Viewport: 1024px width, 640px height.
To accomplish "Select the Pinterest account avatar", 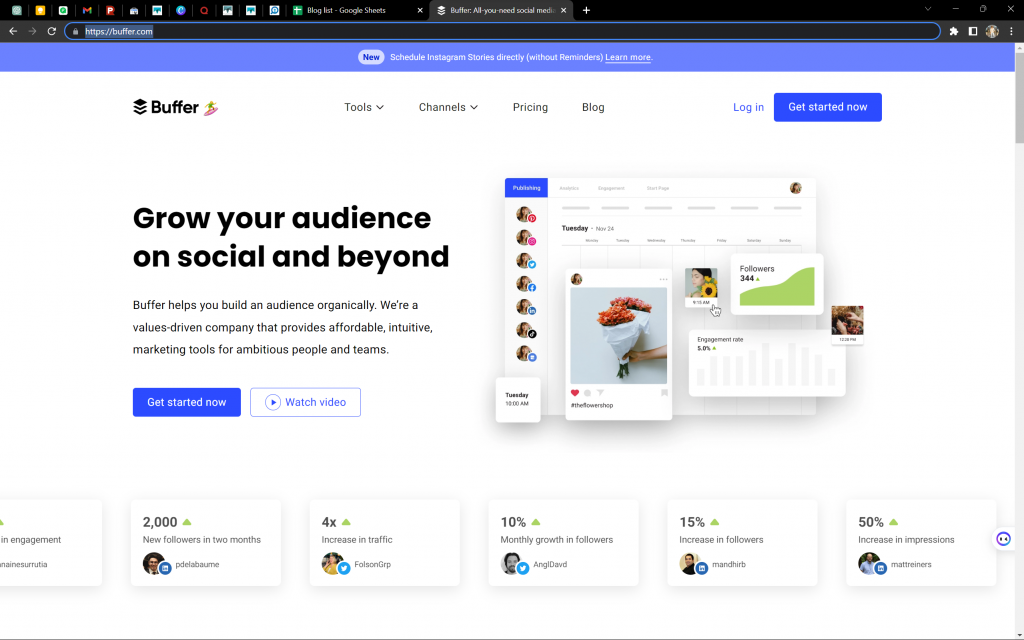I will (x=526, y=215).
